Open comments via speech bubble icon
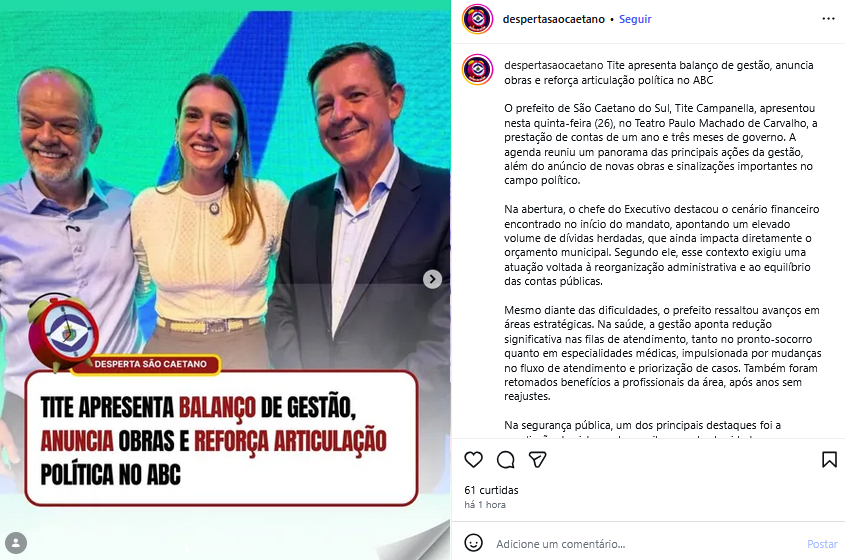The height and width of the screenshot is (560, 845). (505, 460)
